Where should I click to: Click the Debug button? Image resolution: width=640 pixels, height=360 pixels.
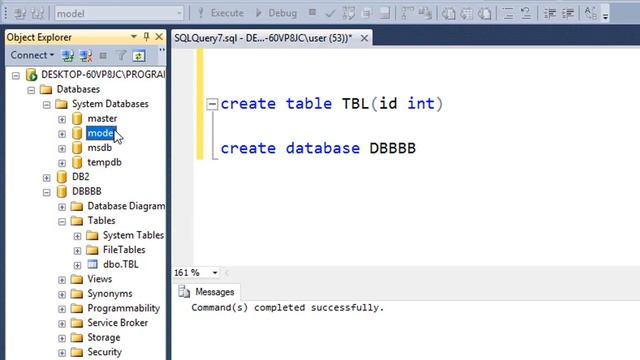pyautogui.click(x=276, y=13)
